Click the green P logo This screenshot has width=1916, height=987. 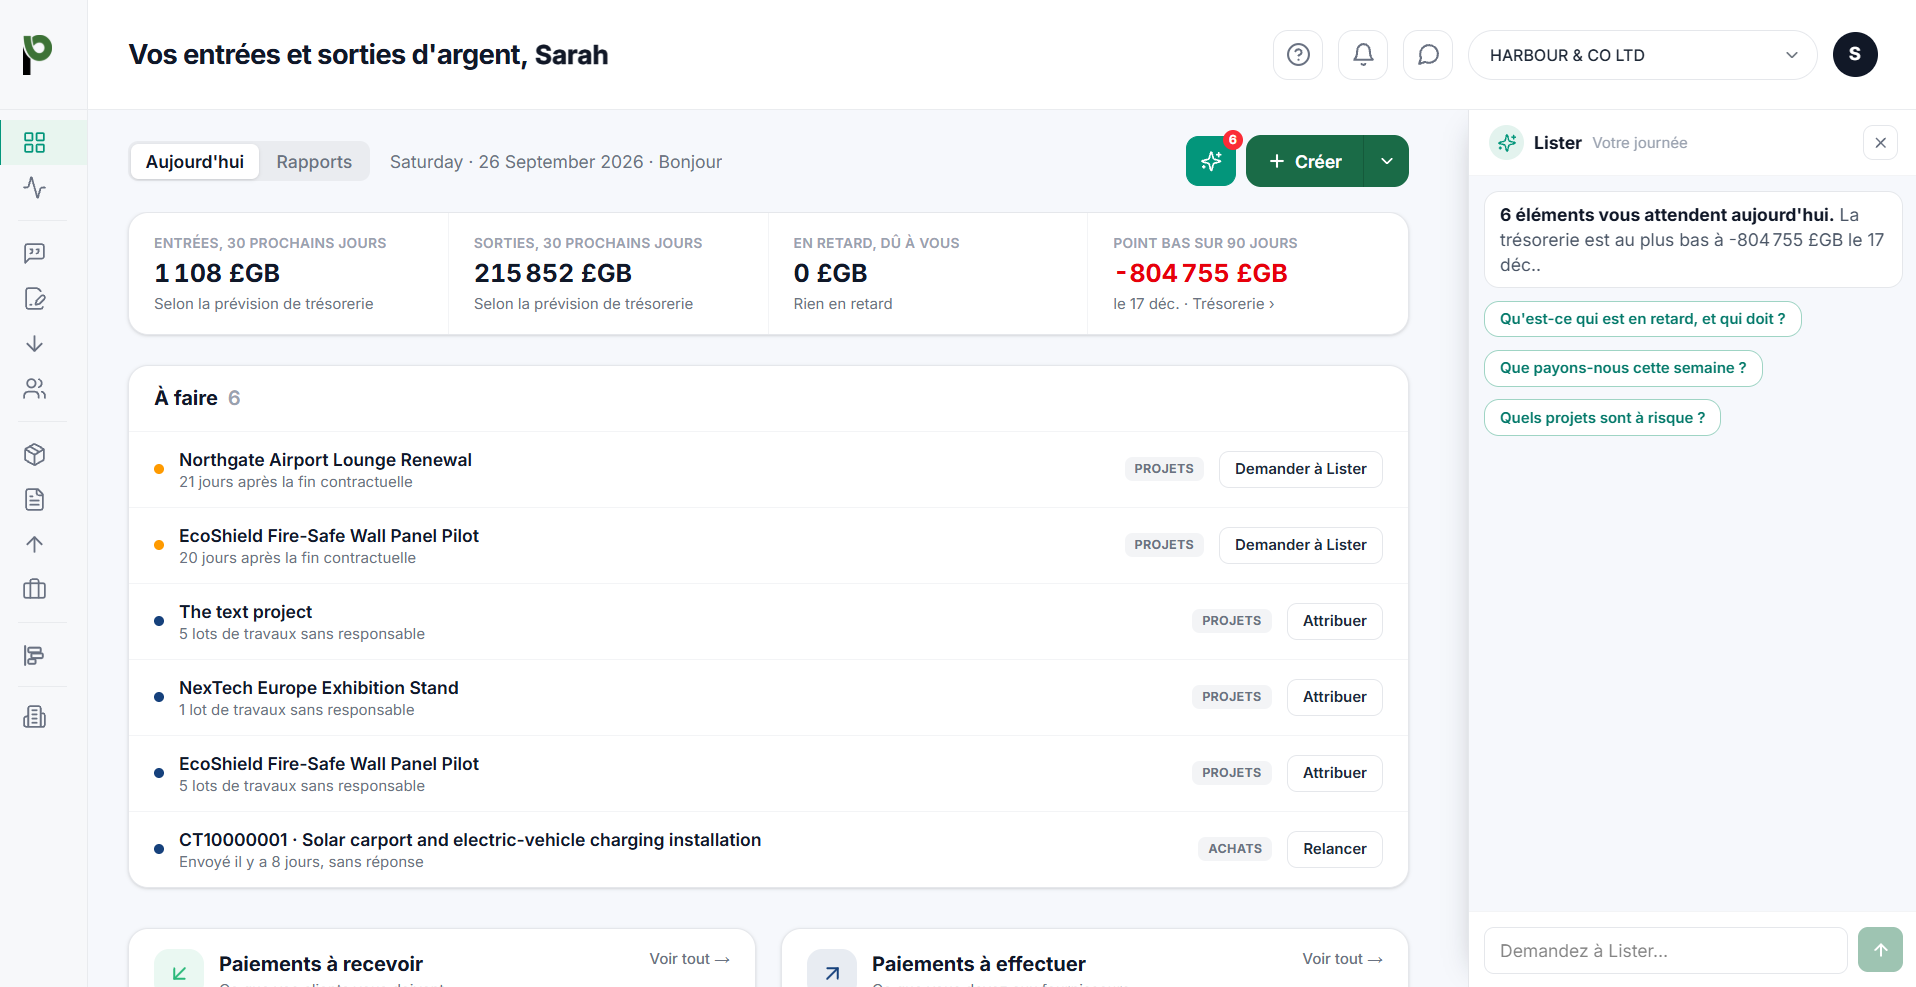37,54
